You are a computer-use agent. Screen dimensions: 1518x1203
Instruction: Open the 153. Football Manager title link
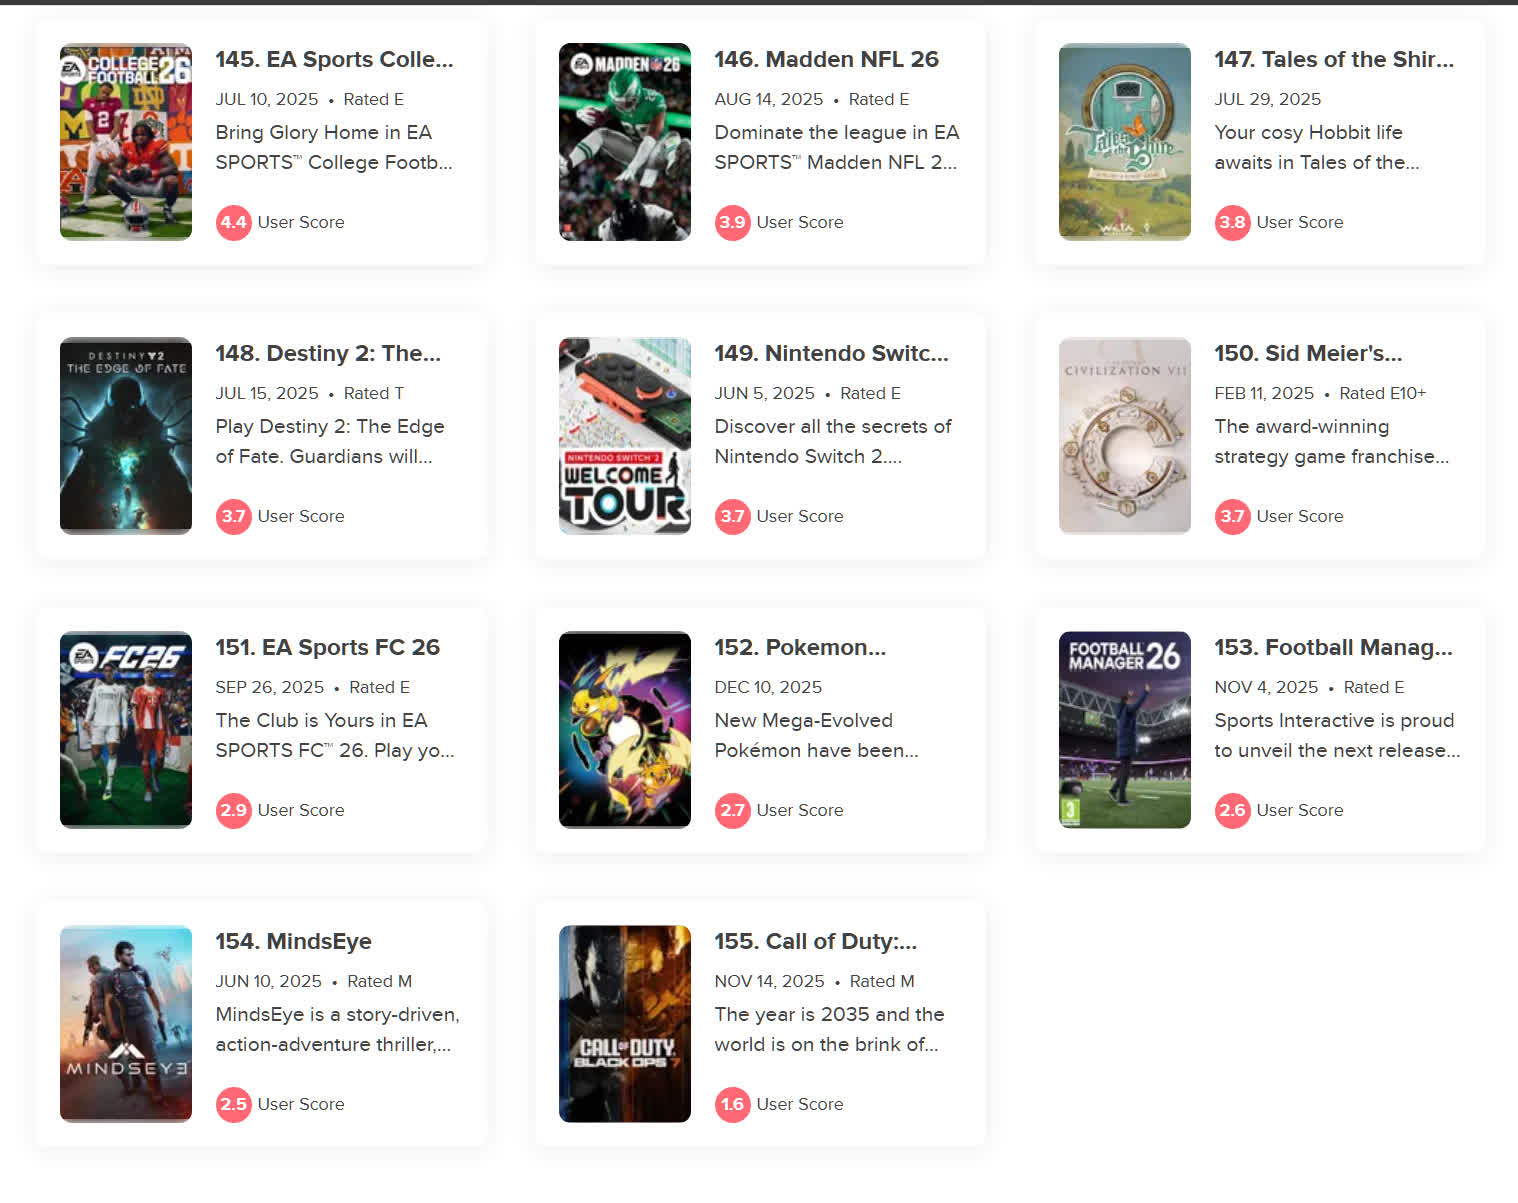point(1333,647)
